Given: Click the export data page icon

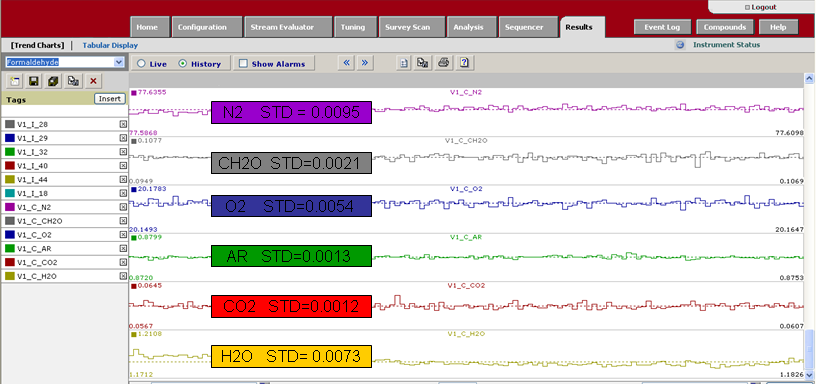Looking at the screenshot, I should pos(404,63).
